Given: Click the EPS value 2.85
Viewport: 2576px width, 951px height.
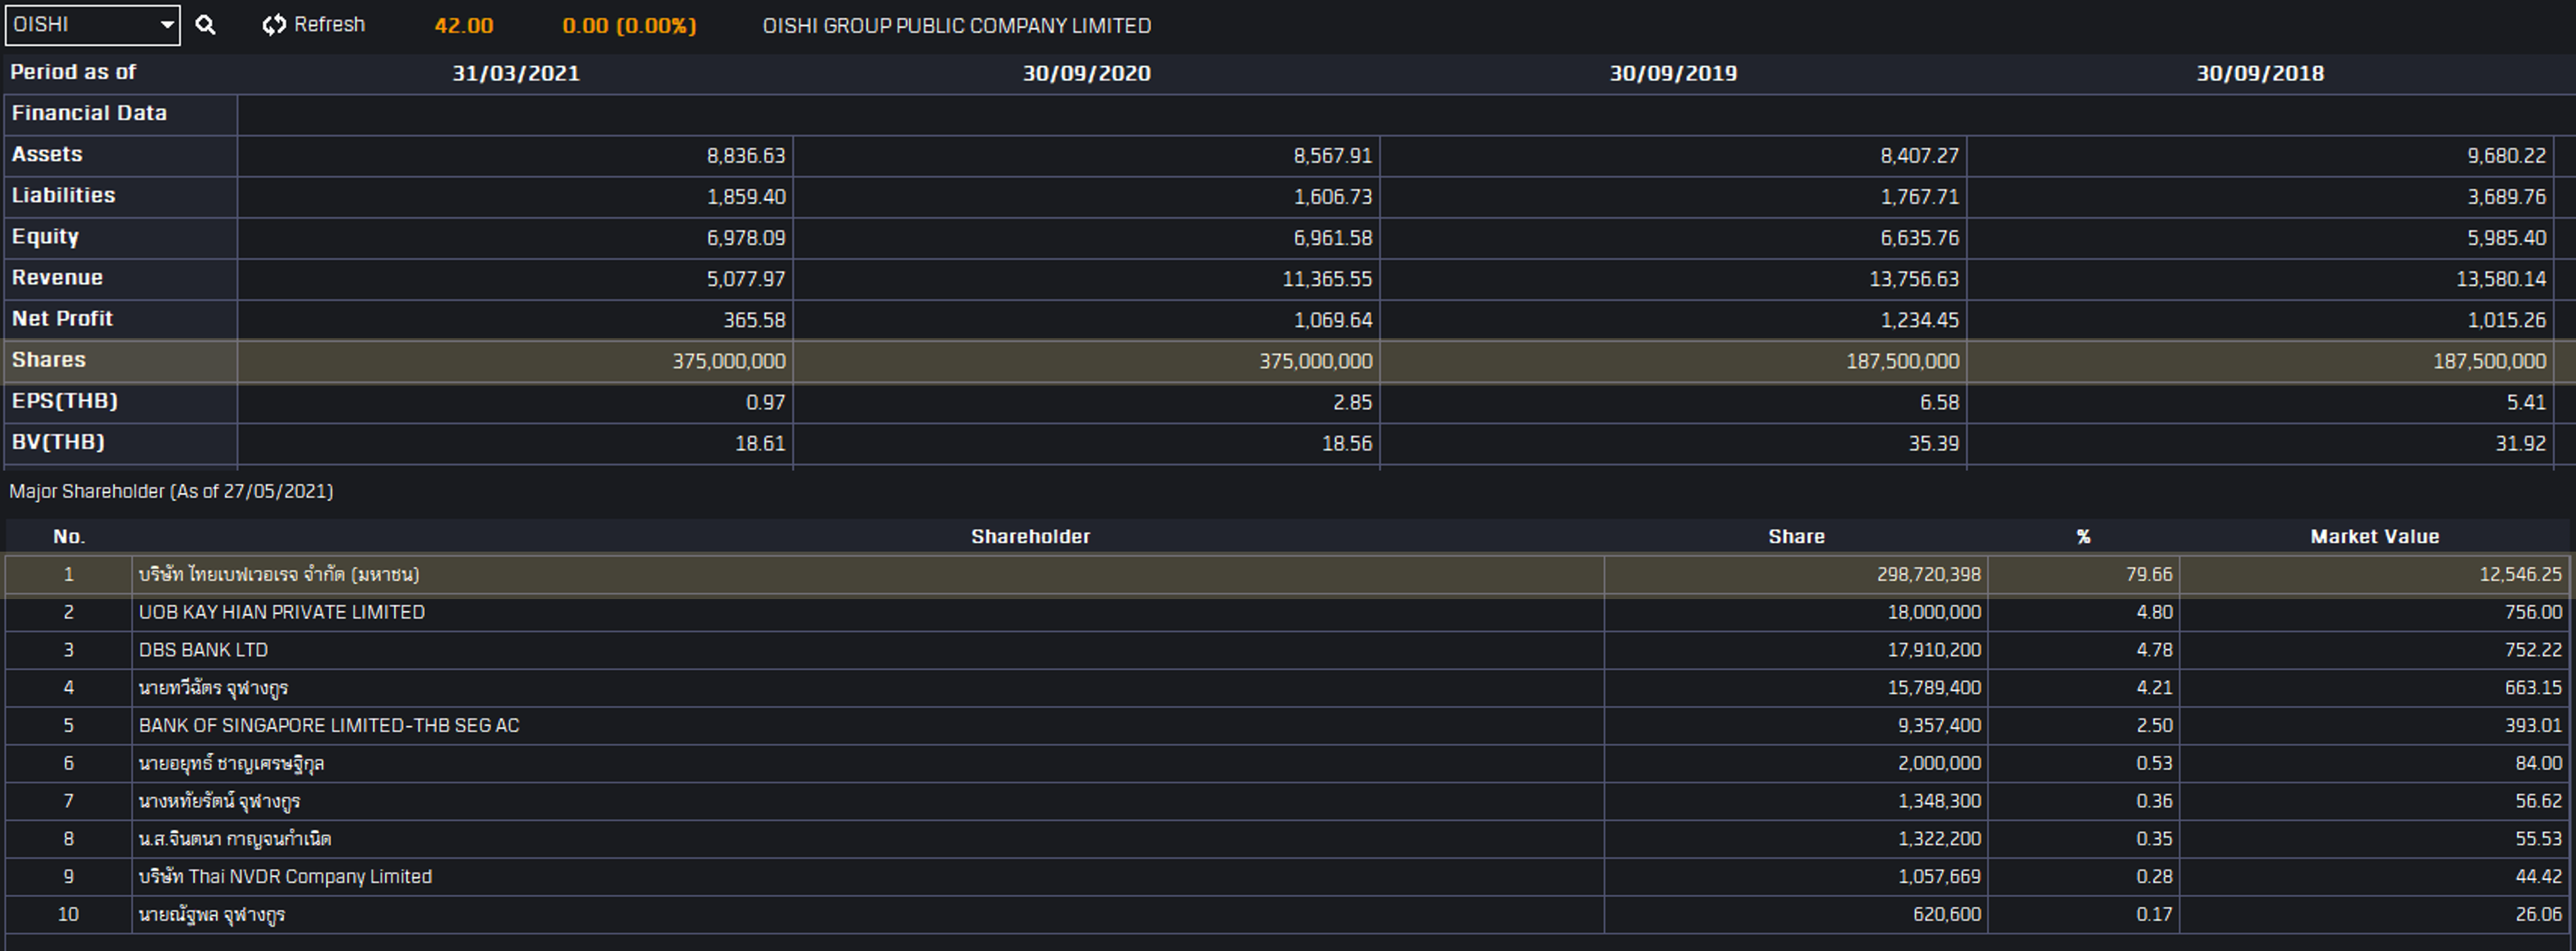Looking at the screenshot, I should tap(1353, 402).
